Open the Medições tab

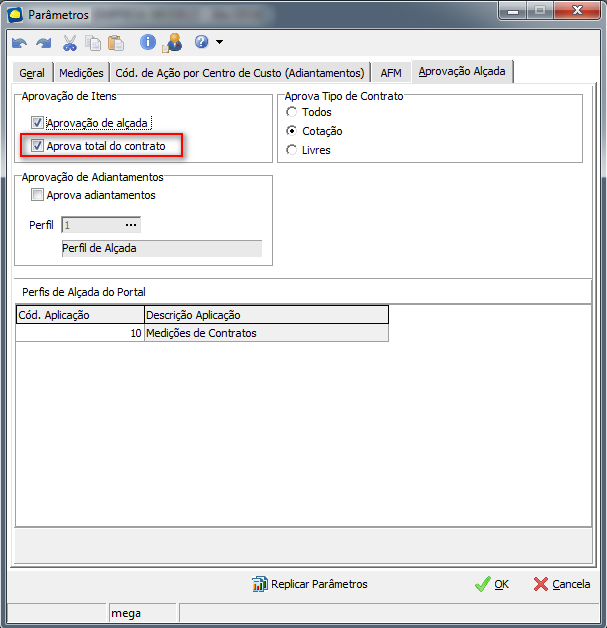click(x=81, y=73)
